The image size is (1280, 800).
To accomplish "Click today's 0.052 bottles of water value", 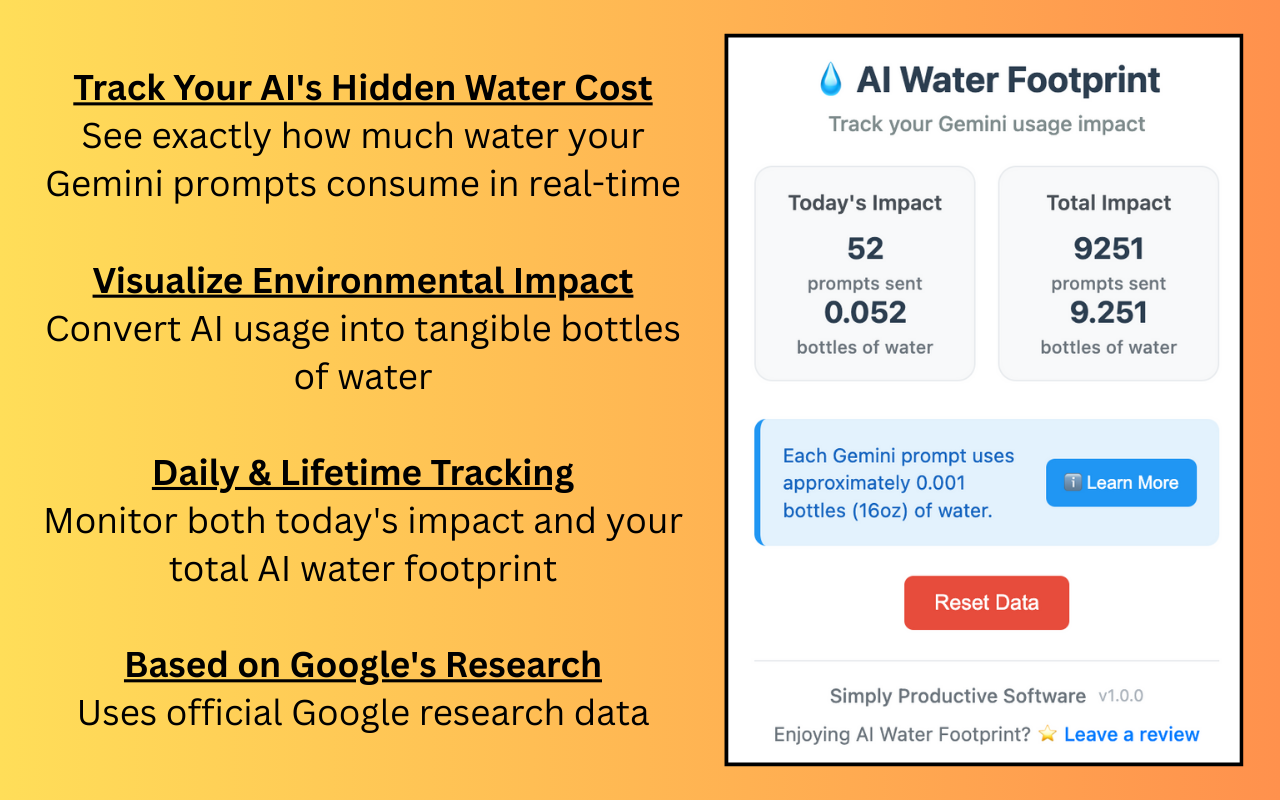I will [865, 313].
